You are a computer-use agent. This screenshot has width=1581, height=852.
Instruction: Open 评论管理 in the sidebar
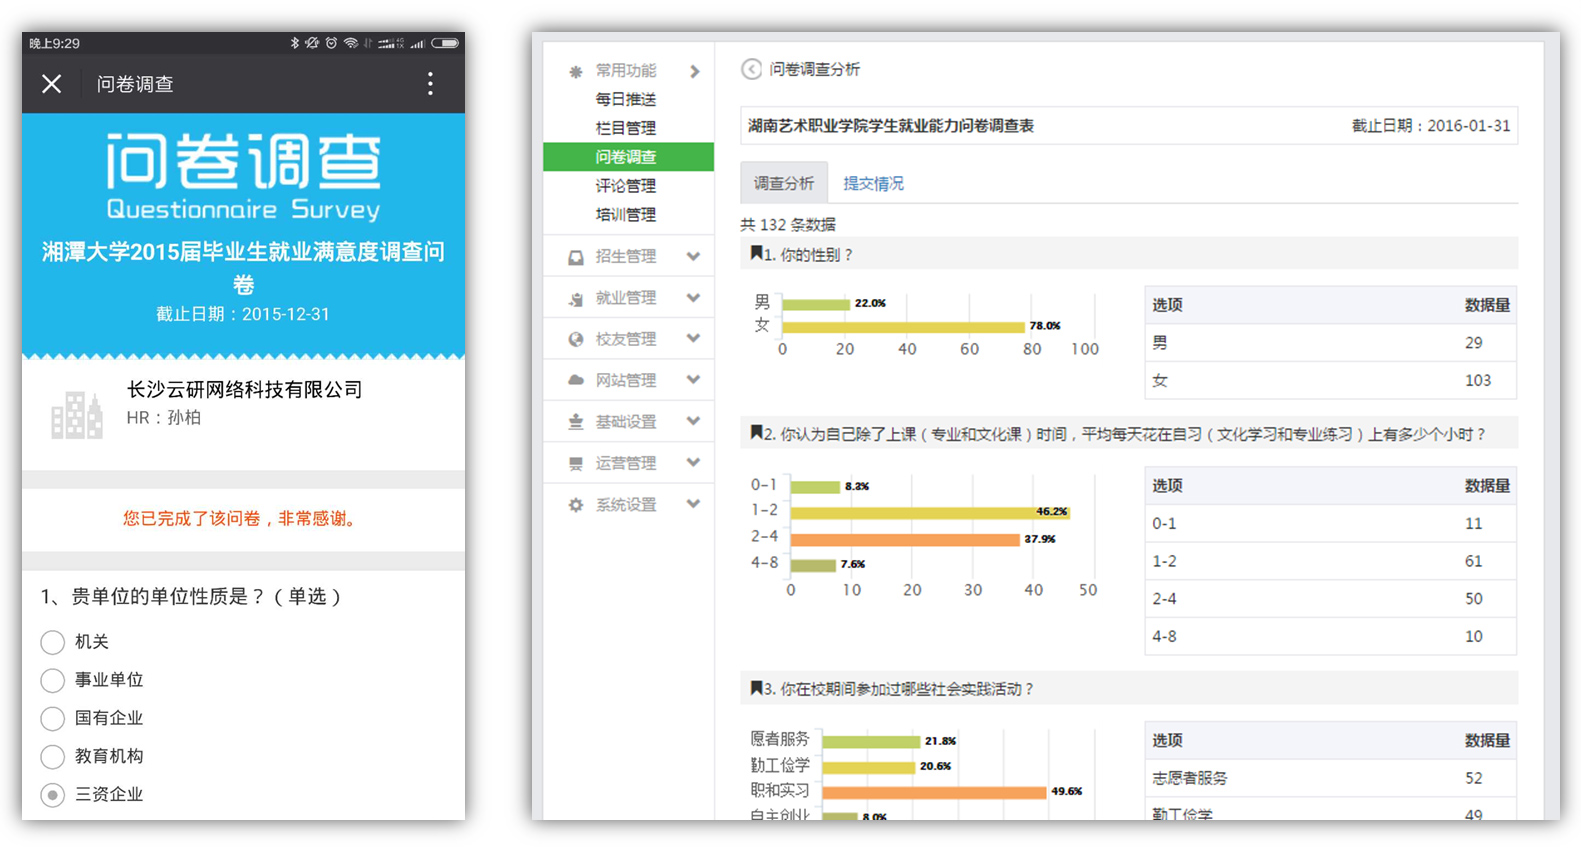(626, 186)
